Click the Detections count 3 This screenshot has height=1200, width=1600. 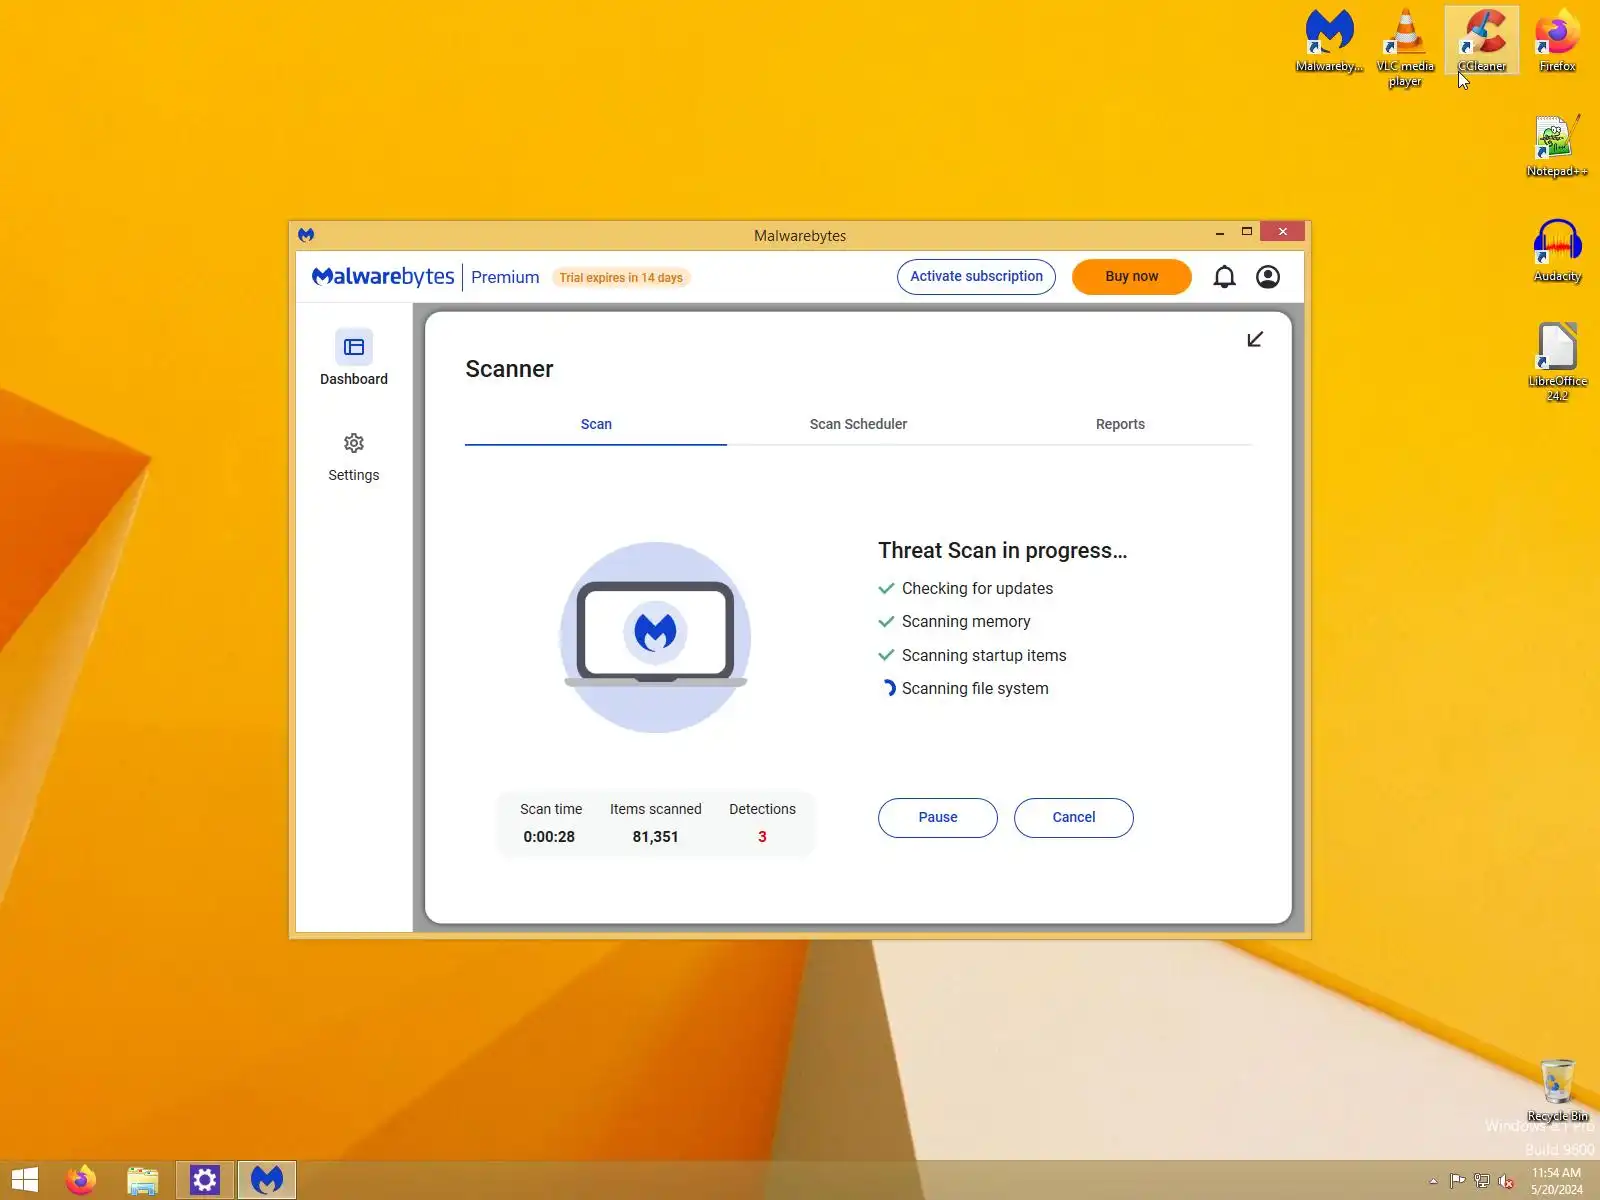click(x=762, y=837)
